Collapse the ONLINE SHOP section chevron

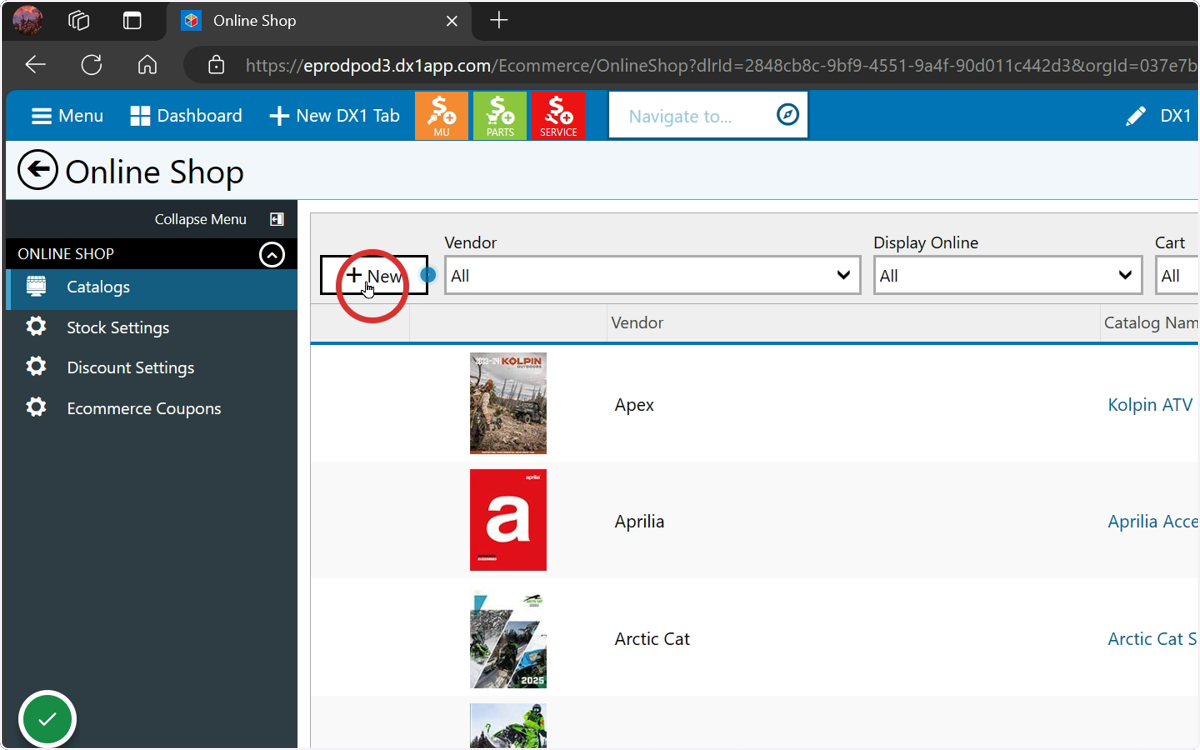point(272,254)
